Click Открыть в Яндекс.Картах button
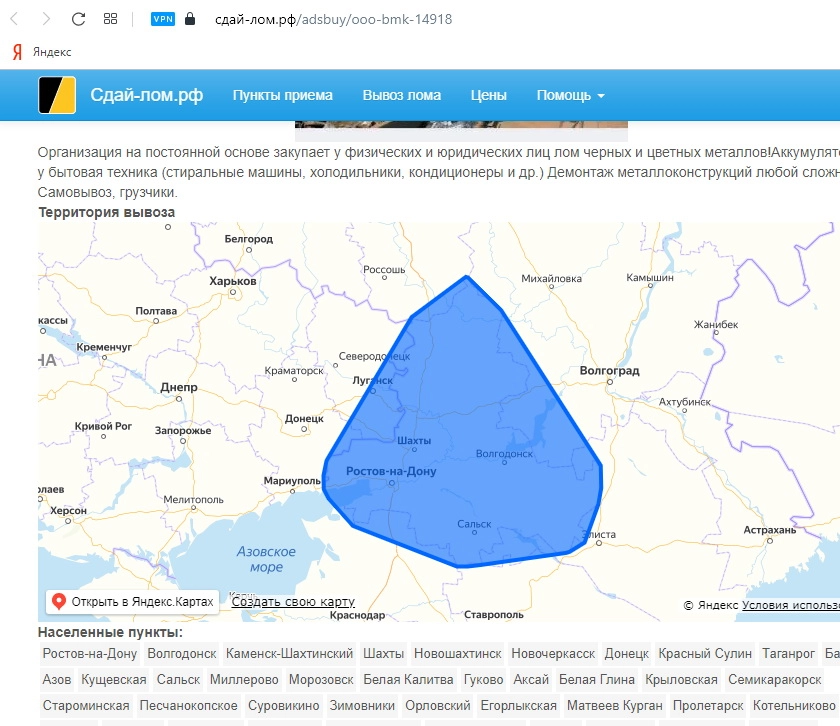 coord(132,601)
